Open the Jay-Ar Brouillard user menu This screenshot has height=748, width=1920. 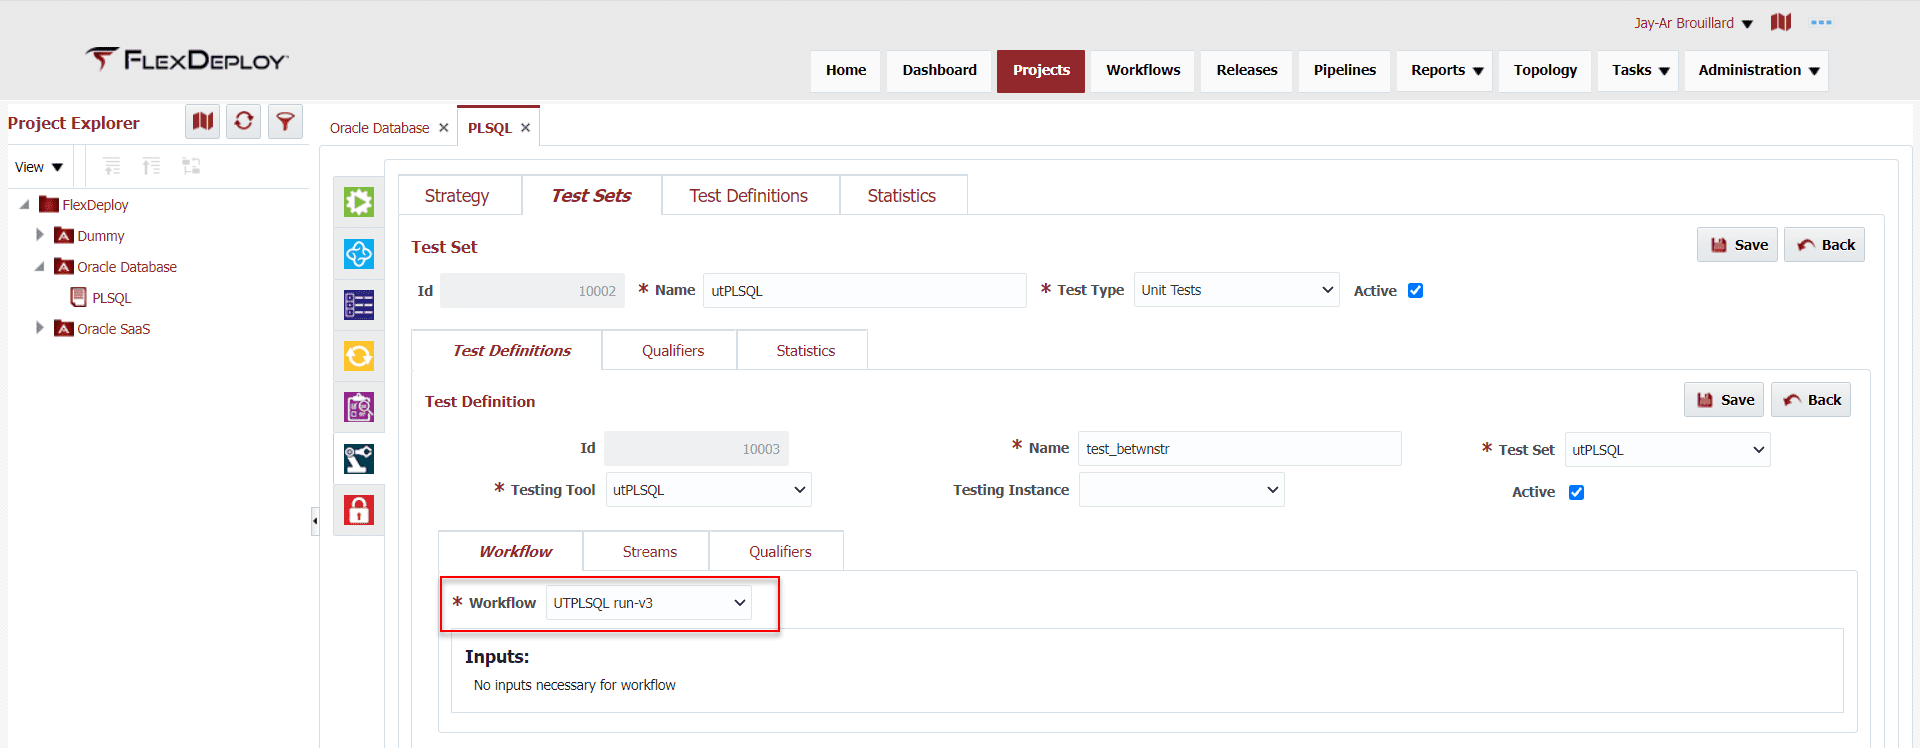click(1693, 23)
